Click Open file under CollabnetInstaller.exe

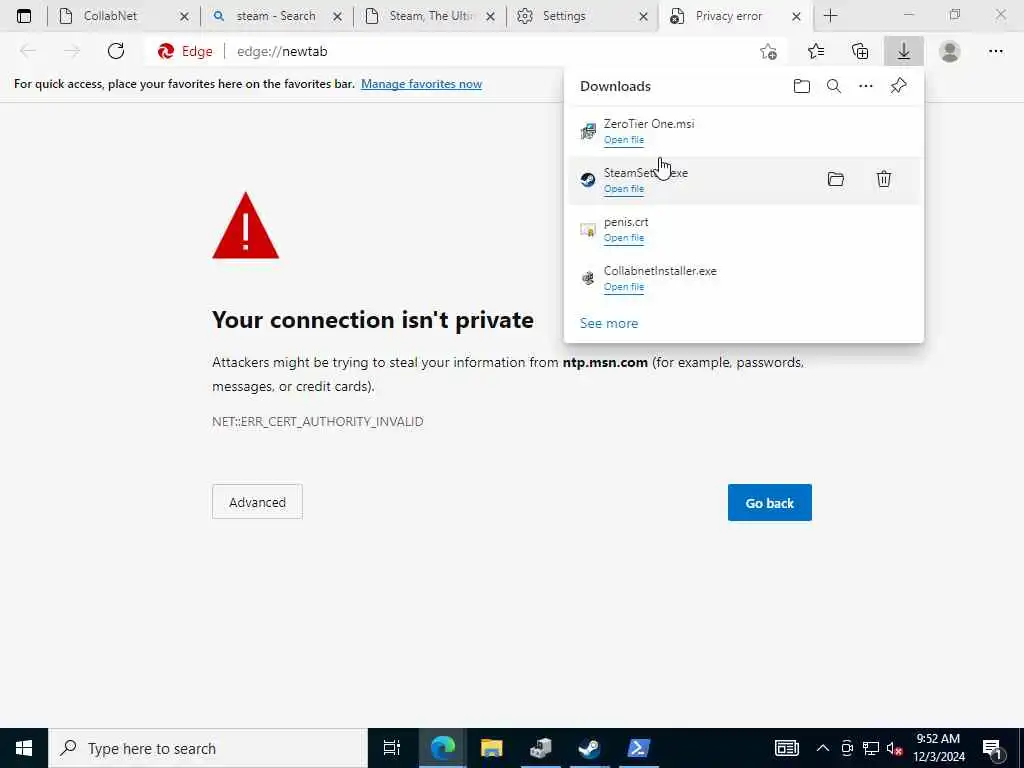624,287
